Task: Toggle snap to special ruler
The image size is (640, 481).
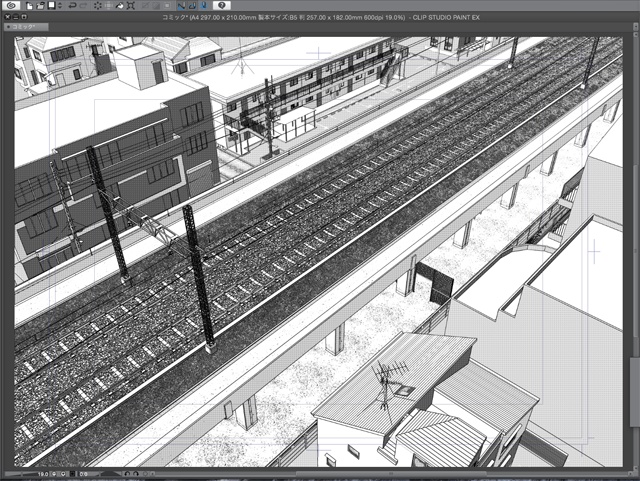Action: tap(193, 6)
